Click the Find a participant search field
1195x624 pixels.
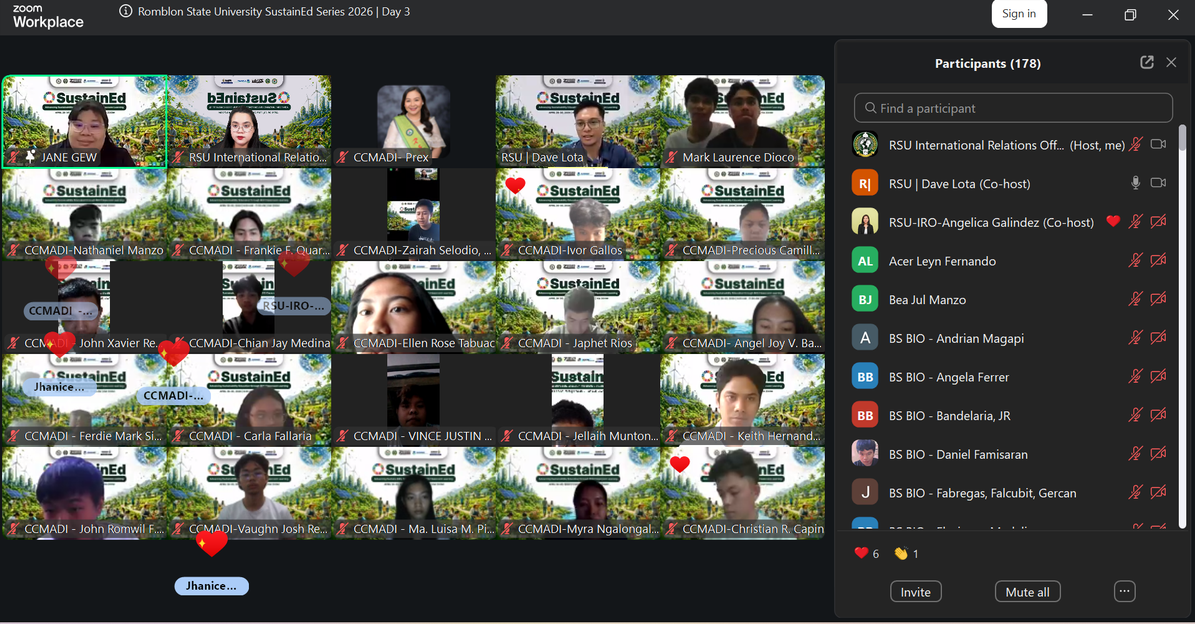point(1013,108)
